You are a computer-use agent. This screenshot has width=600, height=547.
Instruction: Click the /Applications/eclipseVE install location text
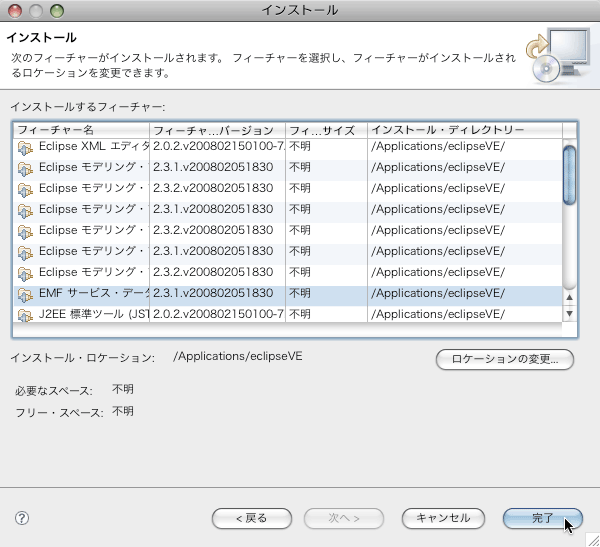click(x=238, y=356)
